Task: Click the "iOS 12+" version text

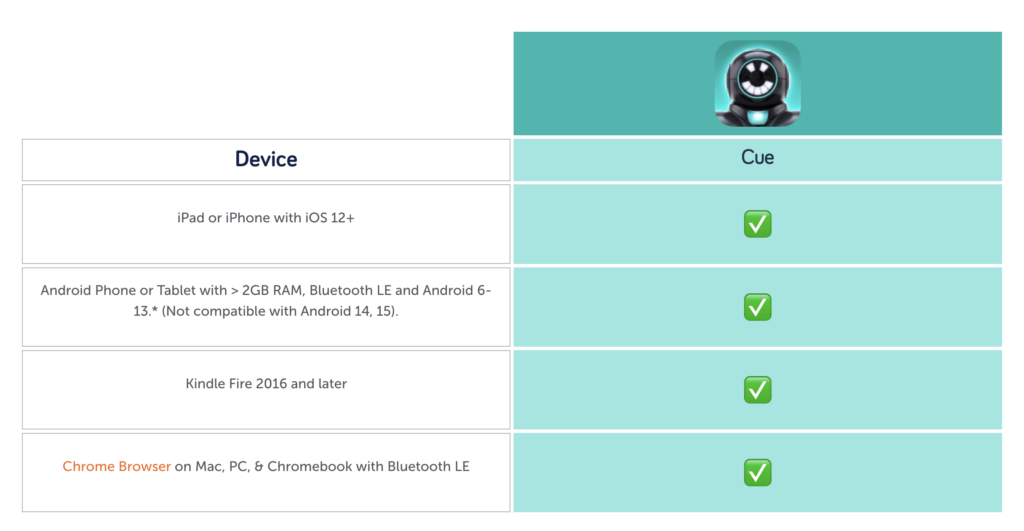Action: click(x=330, y=217)
